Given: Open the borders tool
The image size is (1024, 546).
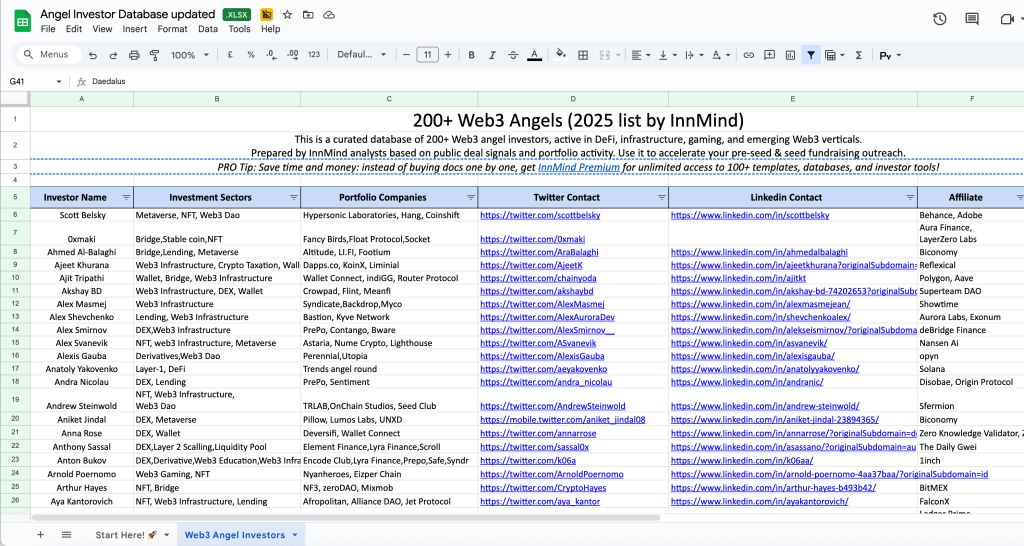Looking at the screenshot, I should 583,55.
